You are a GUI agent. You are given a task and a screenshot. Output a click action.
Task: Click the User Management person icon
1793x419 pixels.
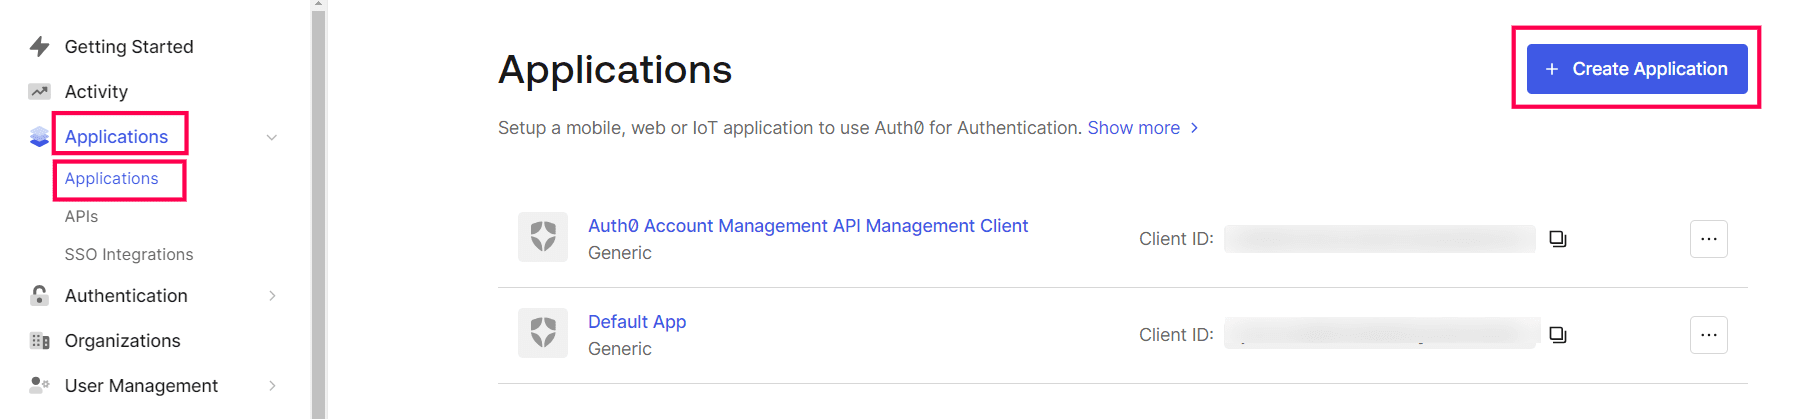40,385
